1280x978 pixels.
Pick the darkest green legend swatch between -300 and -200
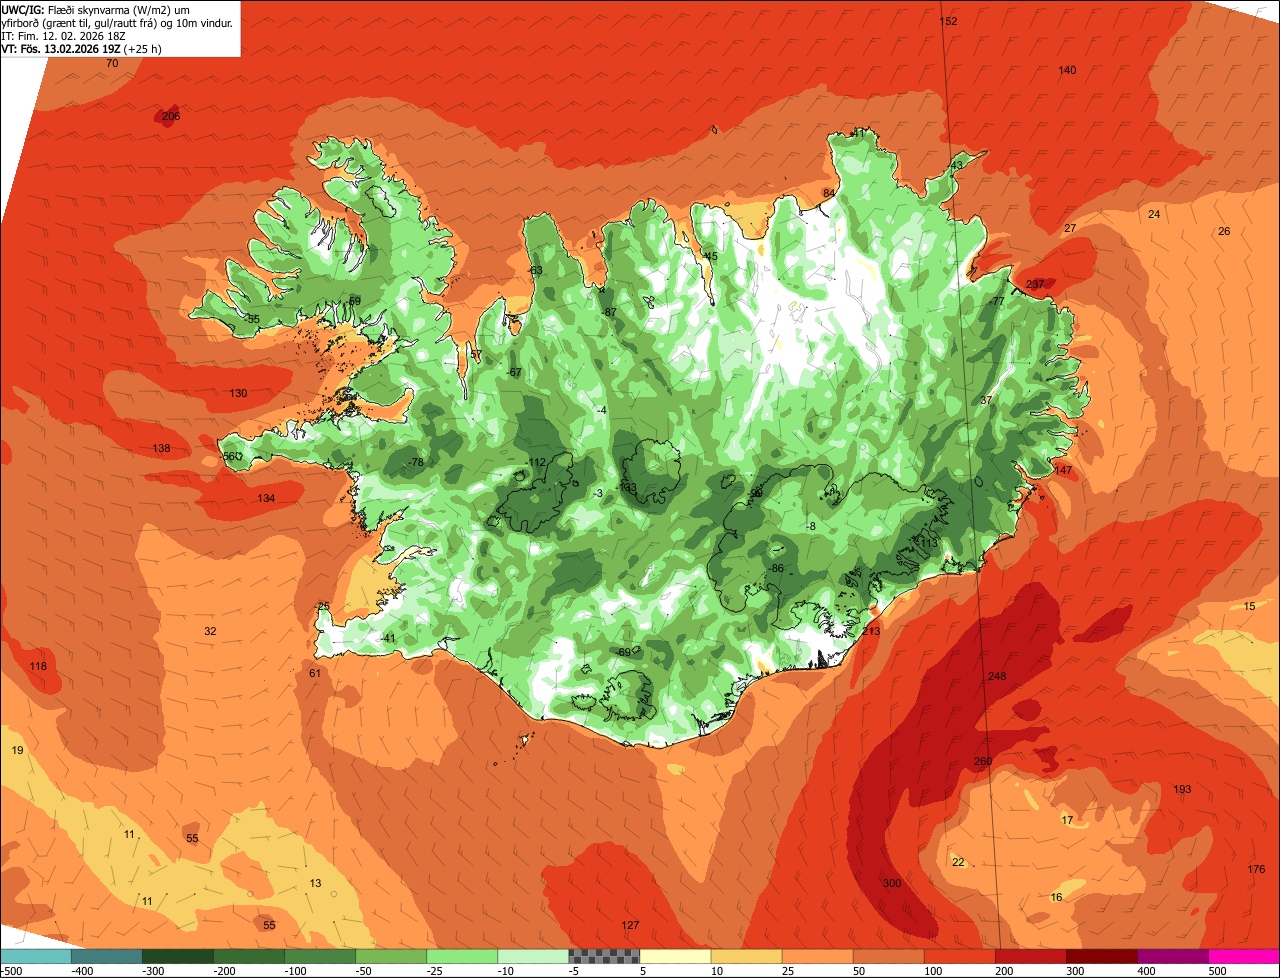click(177, 957)
